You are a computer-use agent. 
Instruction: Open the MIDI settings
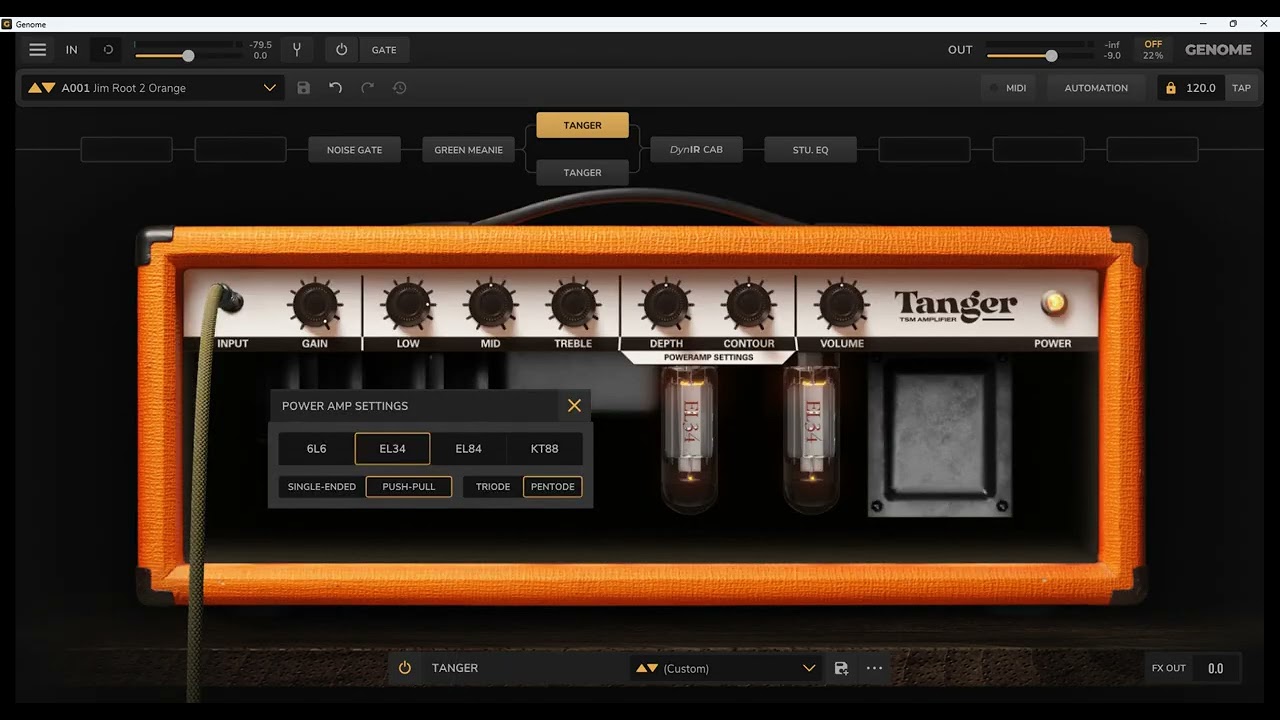point(1008,88)
